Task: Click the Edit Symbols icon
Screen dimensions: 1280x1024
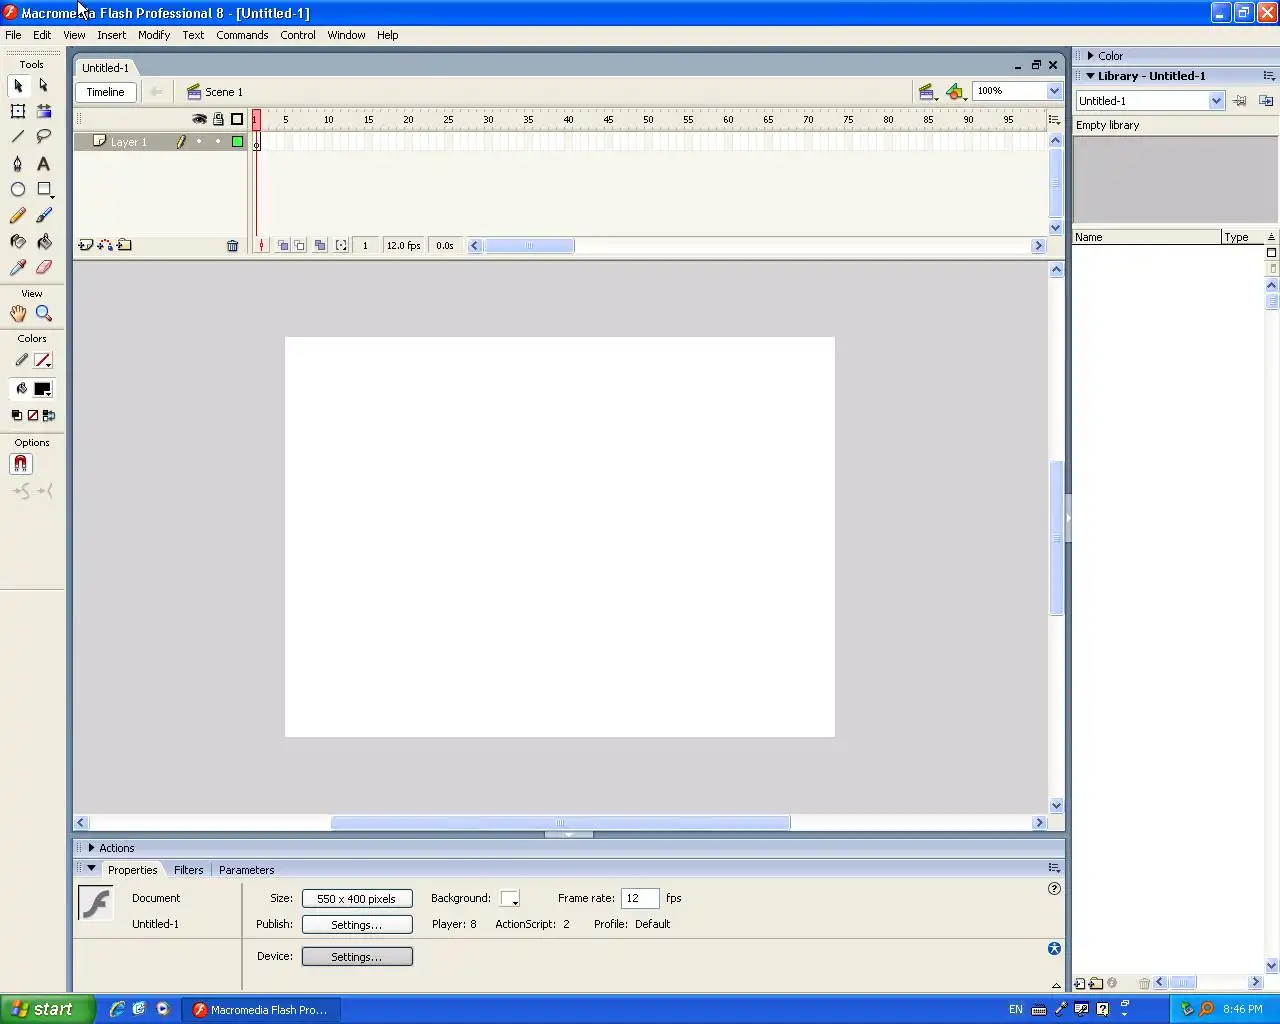Action: point(956,92)
